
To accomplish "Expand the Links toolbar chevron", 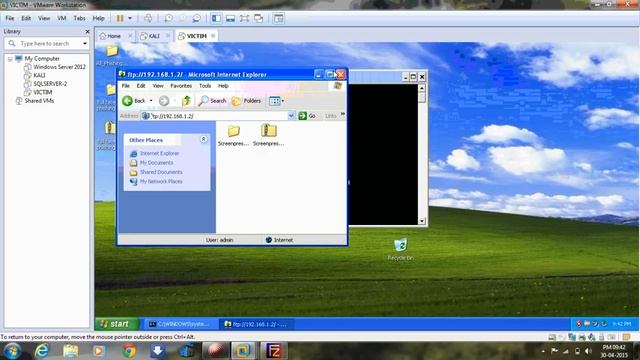I will (x=342, y=115).
